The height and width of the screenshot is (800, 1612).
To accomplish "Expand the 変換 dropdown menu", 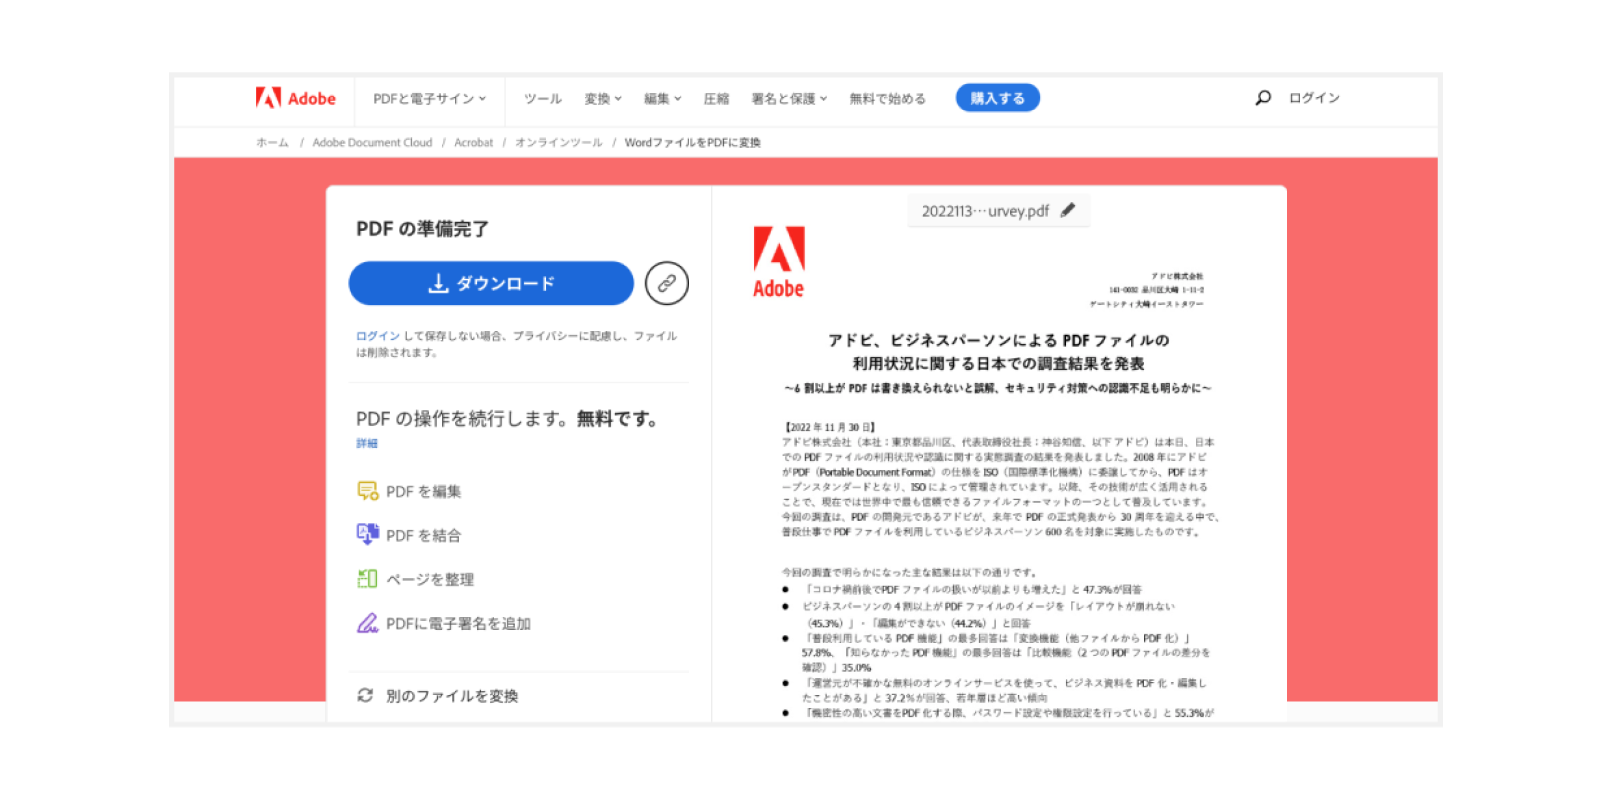I will [603, 98].
